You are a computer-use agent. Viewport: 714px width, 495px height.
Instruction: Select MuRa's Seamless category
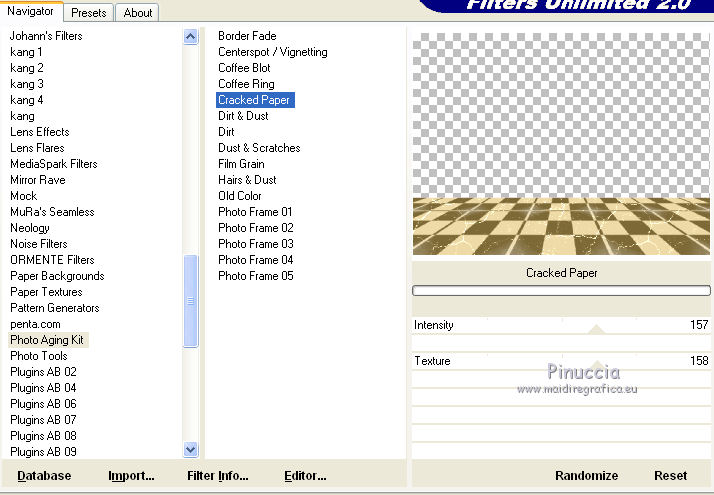coord(52,212)
